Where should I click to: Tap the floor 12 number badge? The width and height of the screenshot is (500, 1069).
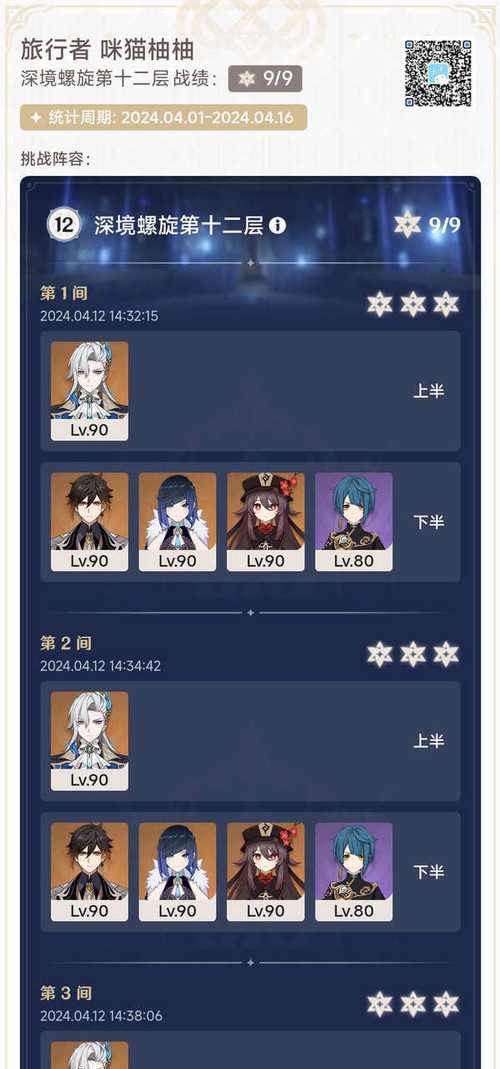point(63,226)
